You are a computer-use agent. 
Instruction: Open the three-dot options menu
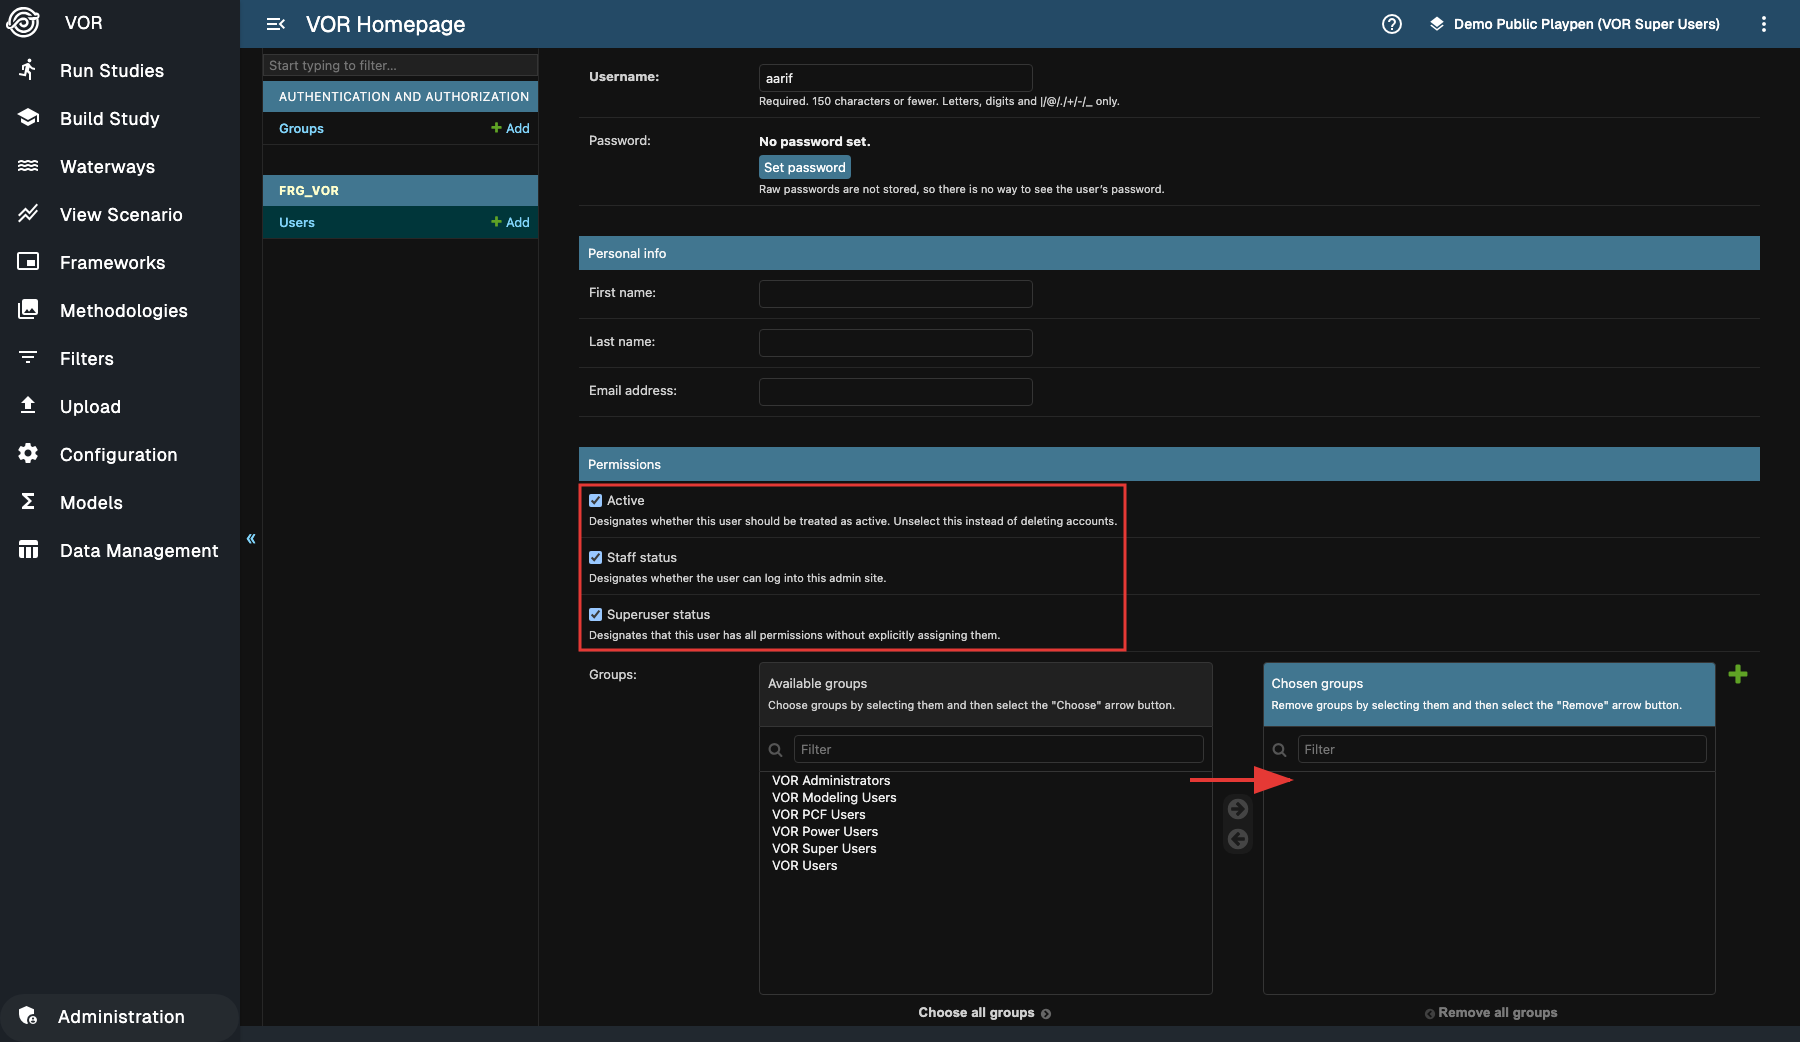1763,24
